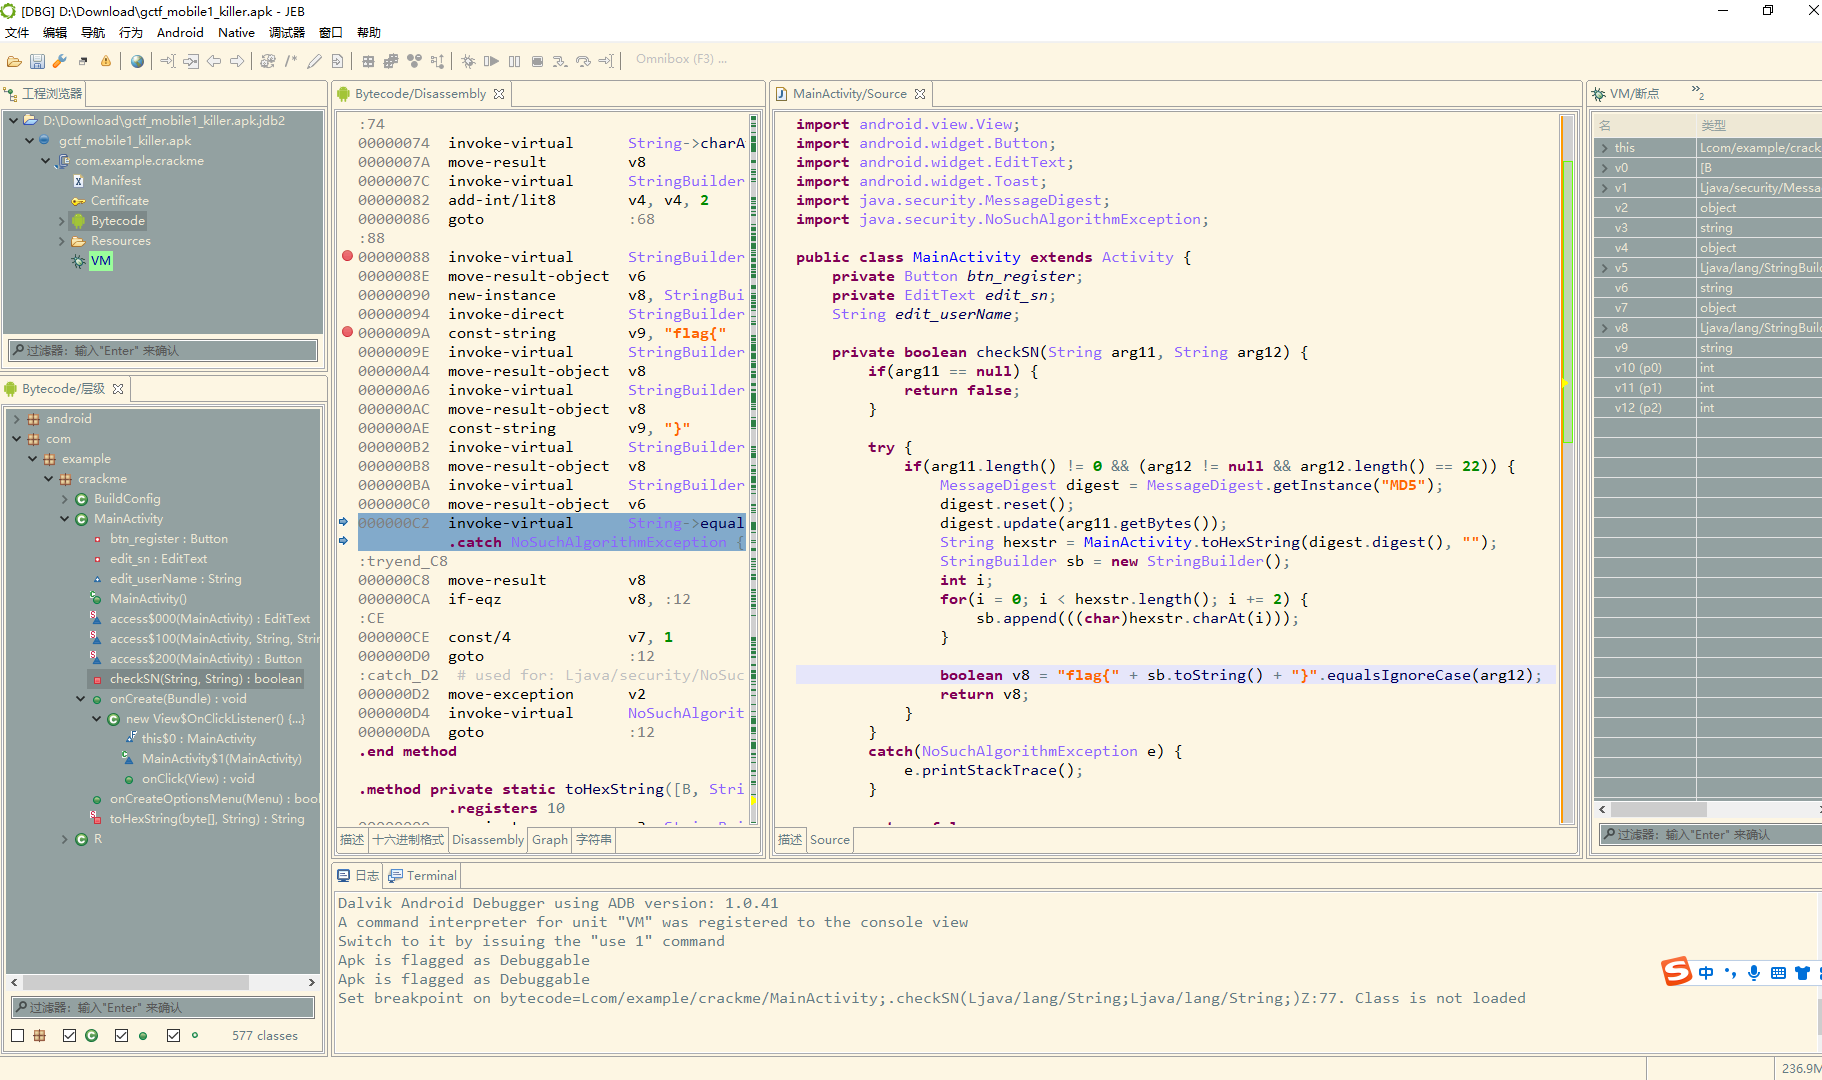Select the Certificate item in project tree
The image size is (1822, 1080).
click(x=119, y=201)
